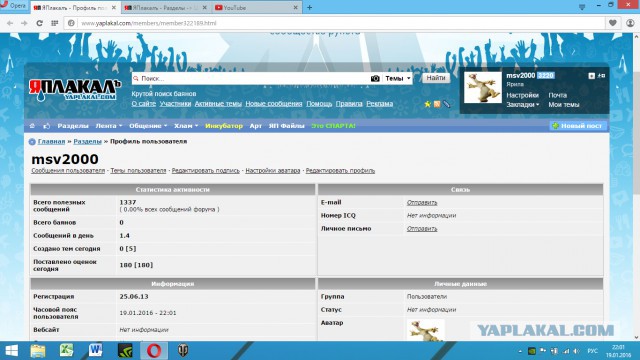
Task: Go back with the browser back arrow
Action: pos(10,23)
